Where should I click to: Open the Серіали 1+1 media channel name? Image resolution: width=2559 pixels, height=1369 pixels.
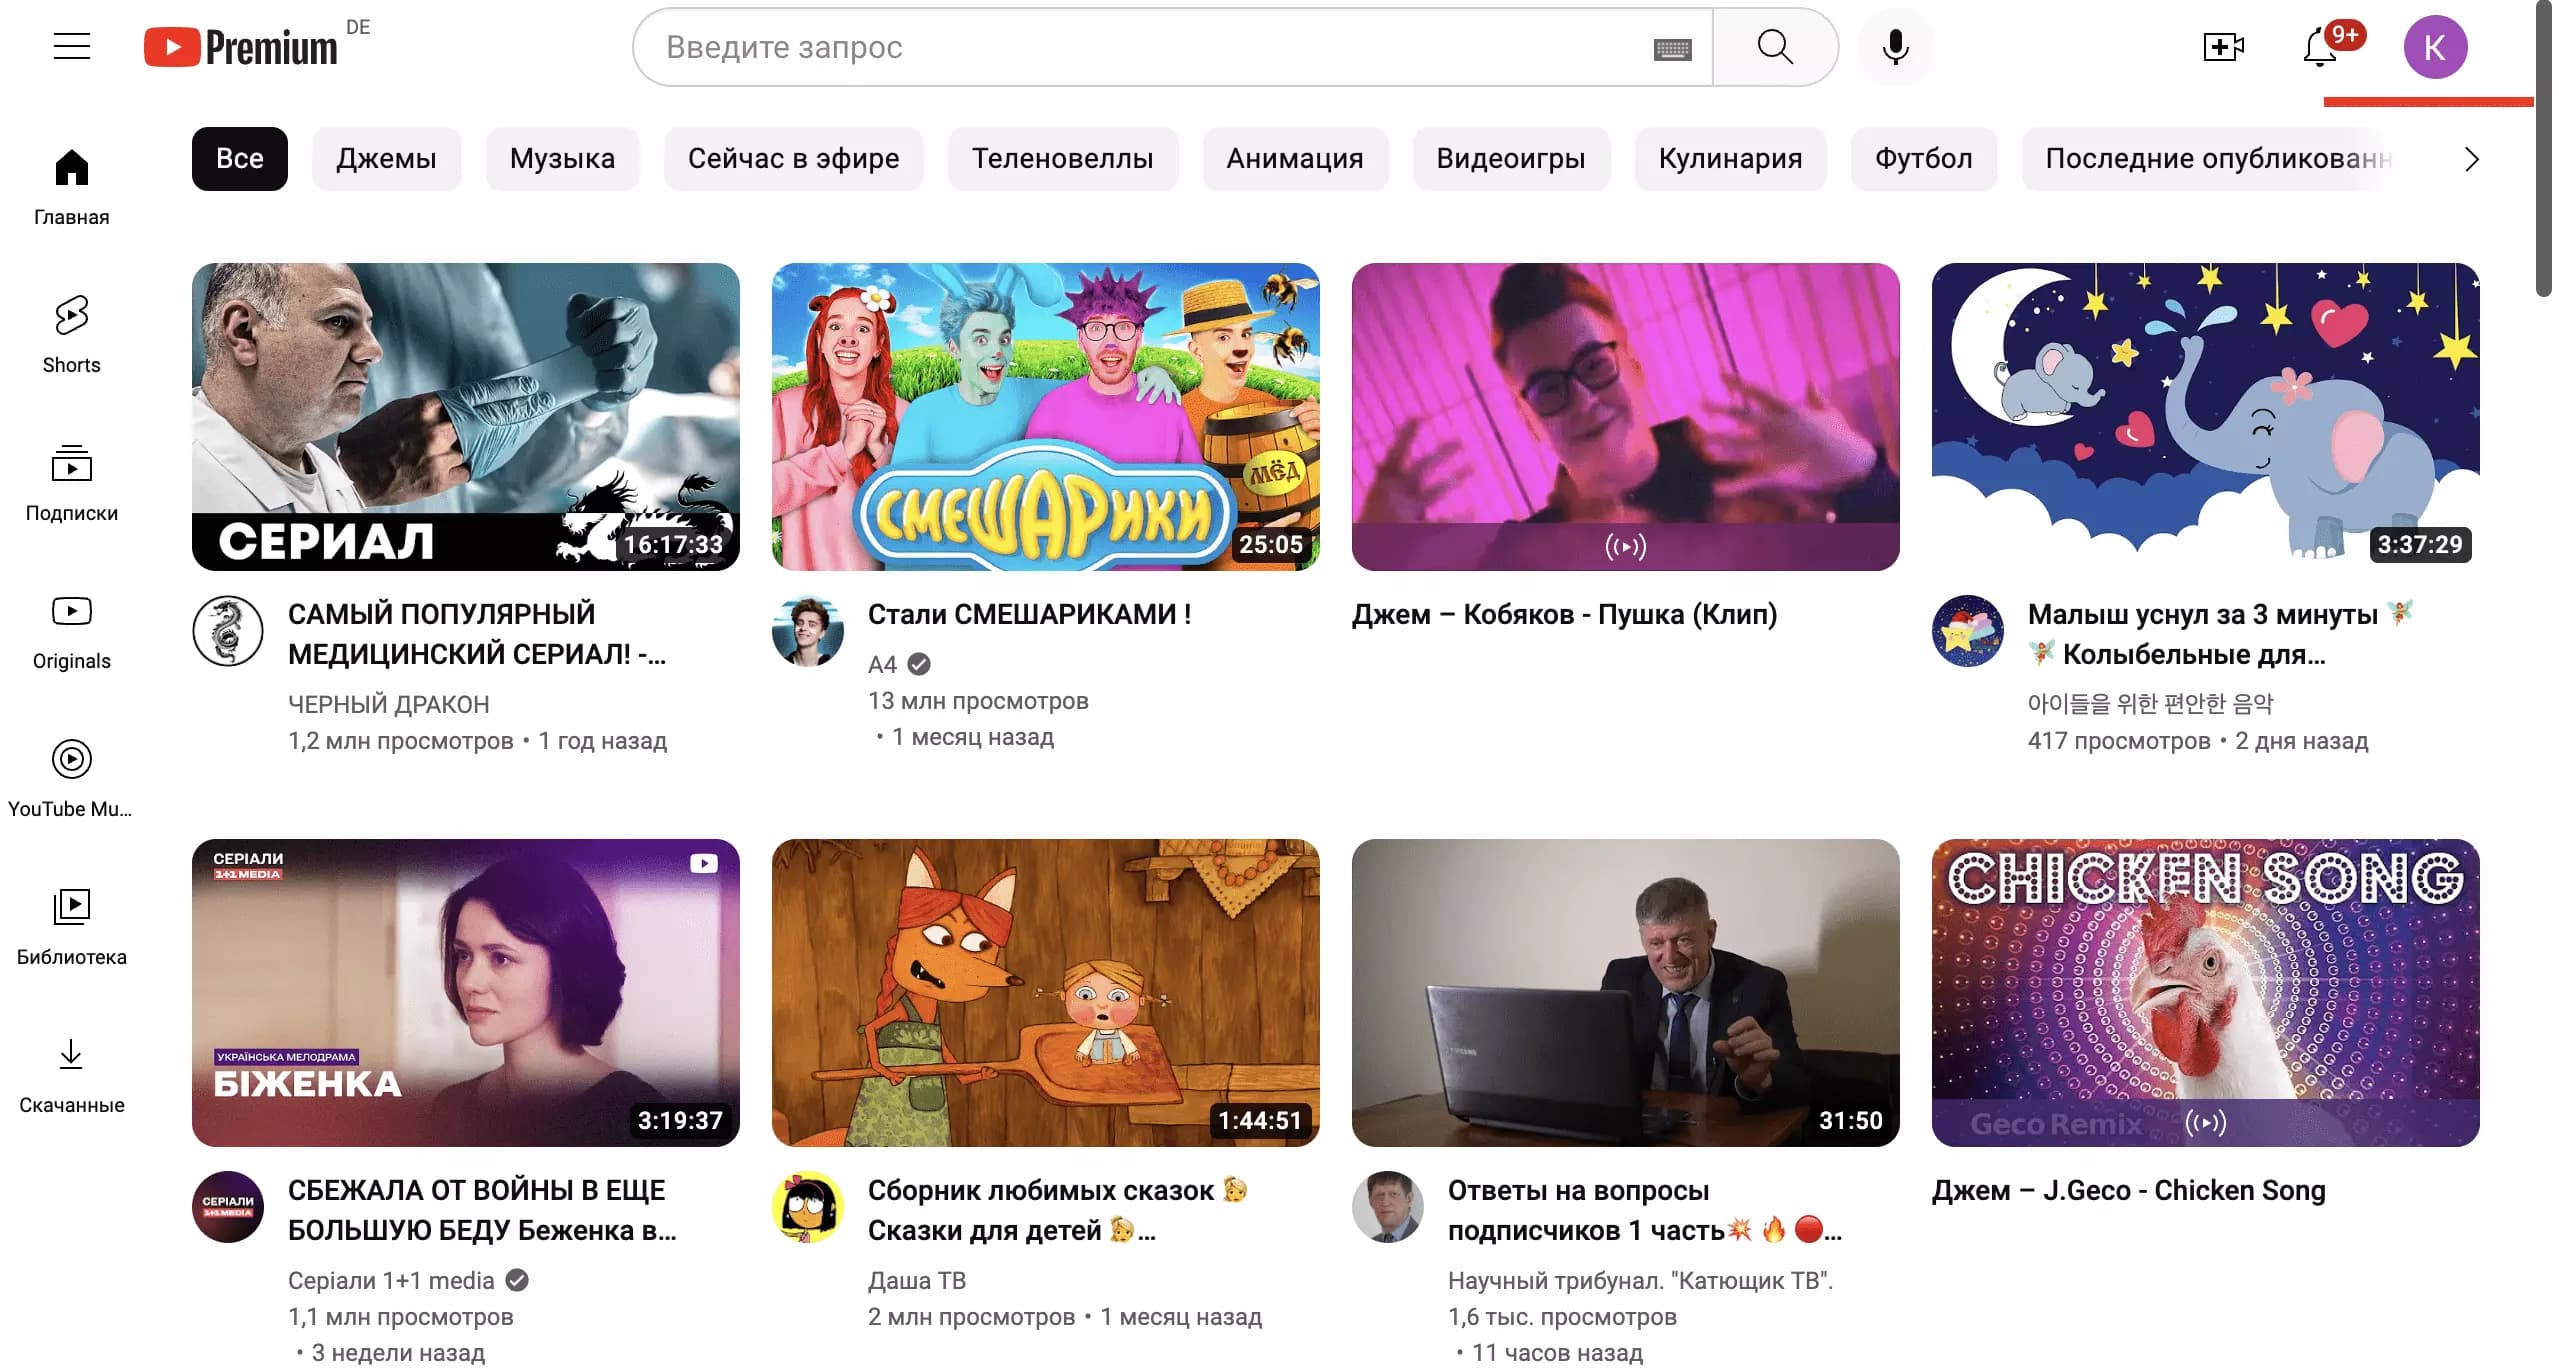point(391,1280)
